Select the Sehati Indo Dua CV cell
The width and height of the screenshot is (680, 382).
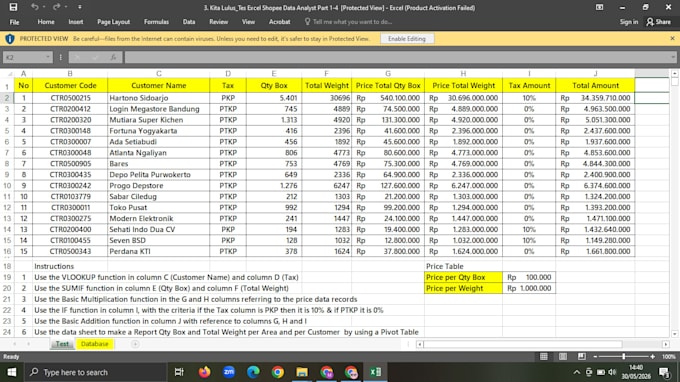tap(159, 229)
